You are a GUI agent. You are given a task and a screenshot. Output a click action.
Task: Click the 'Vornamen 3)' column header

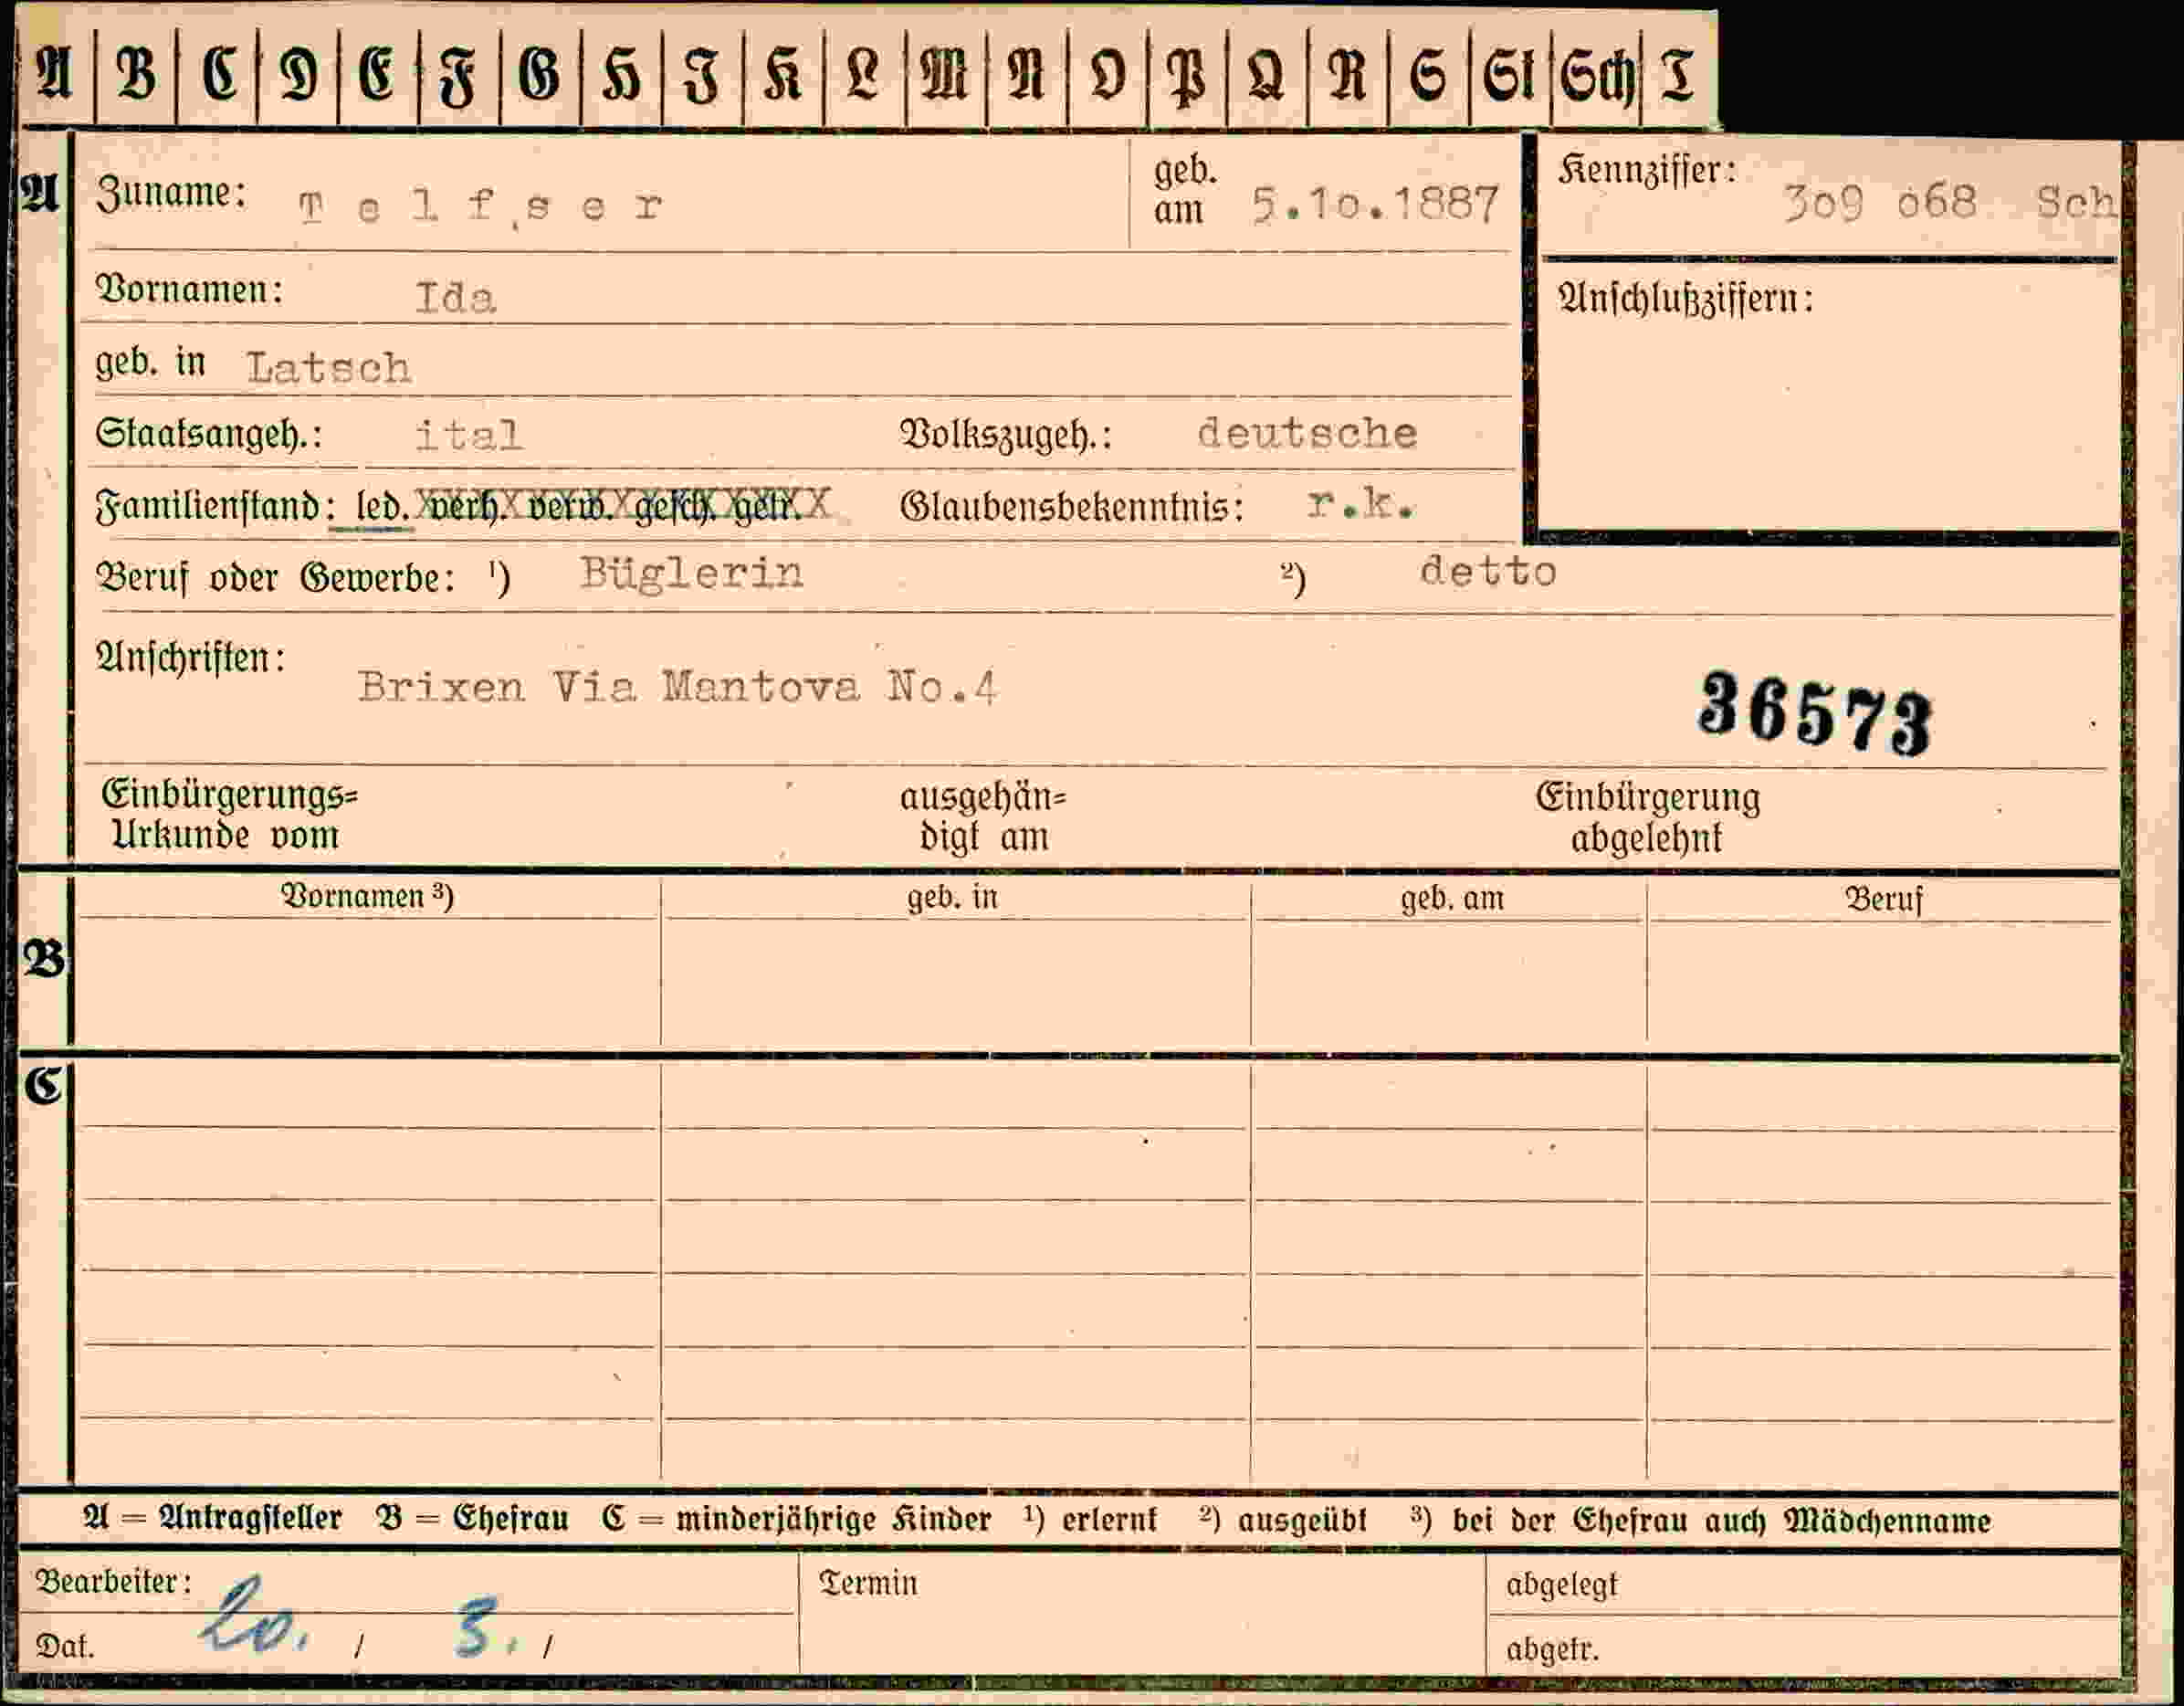click(367, 896)
